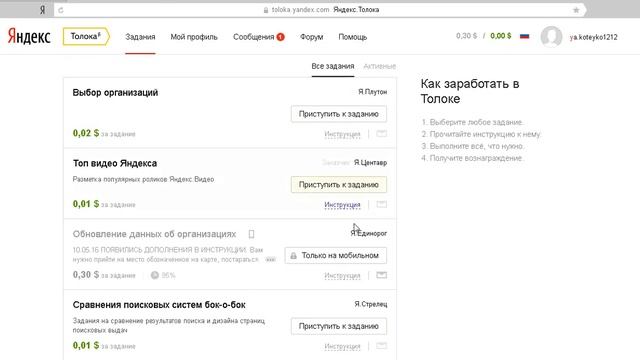Click the browser Я tab icon

pos(42,10)
